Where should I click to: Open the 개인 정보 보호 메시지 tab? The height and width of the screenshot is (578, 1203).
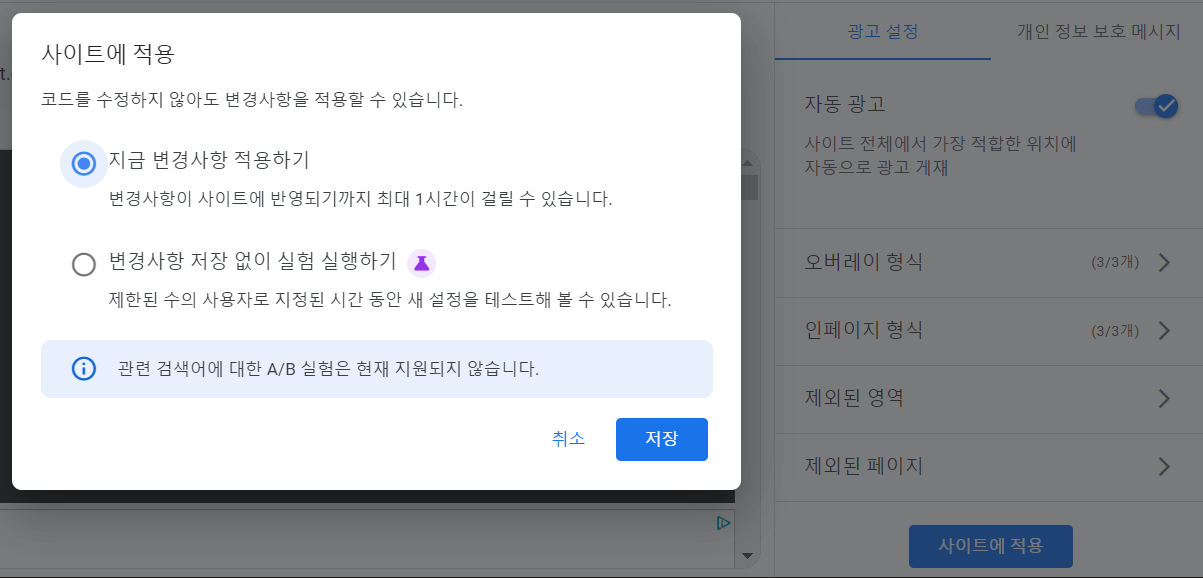[1098, 31]
